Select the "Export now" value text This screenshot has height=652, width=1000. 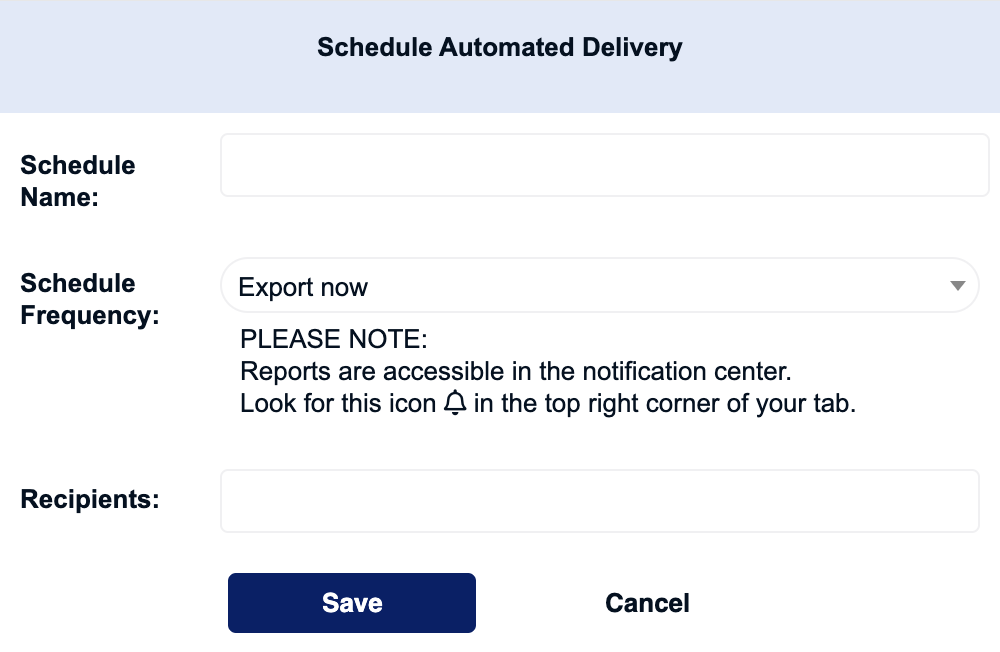303,287
